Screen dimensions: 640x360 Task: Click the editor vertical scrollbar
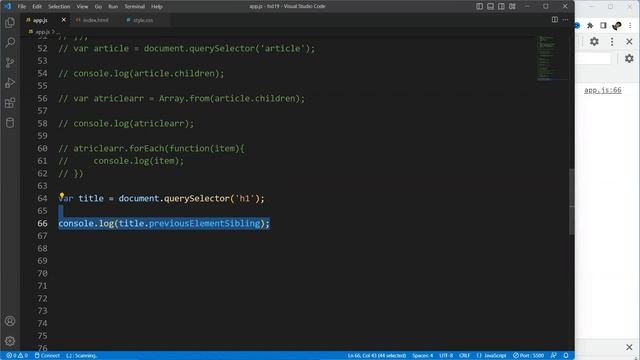pos(571,202)
